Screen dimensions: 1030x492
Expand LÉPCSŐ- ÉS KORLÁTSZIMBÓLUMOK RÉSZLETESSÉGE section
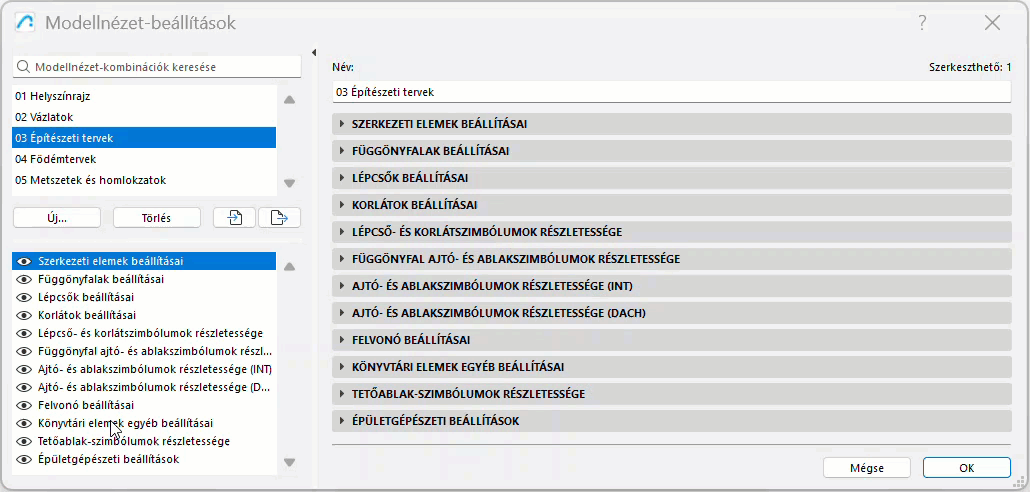click(x=671, y=232)
